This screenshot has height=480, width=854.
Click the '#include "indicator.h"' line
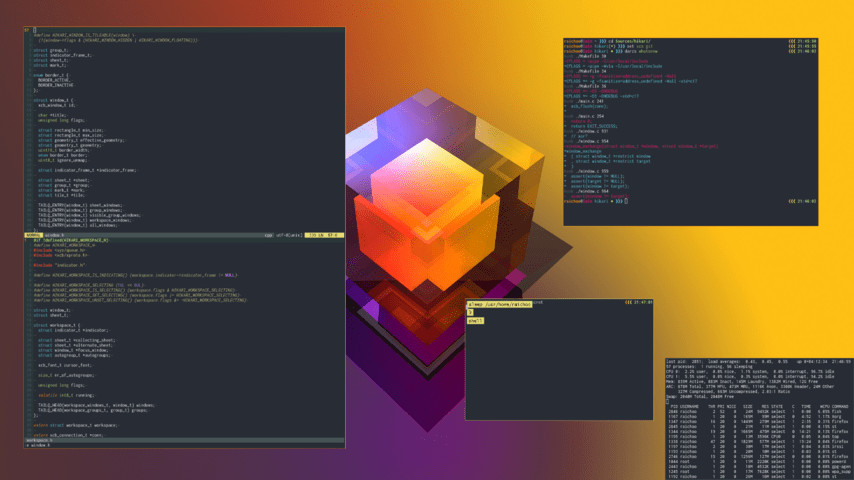59,265
